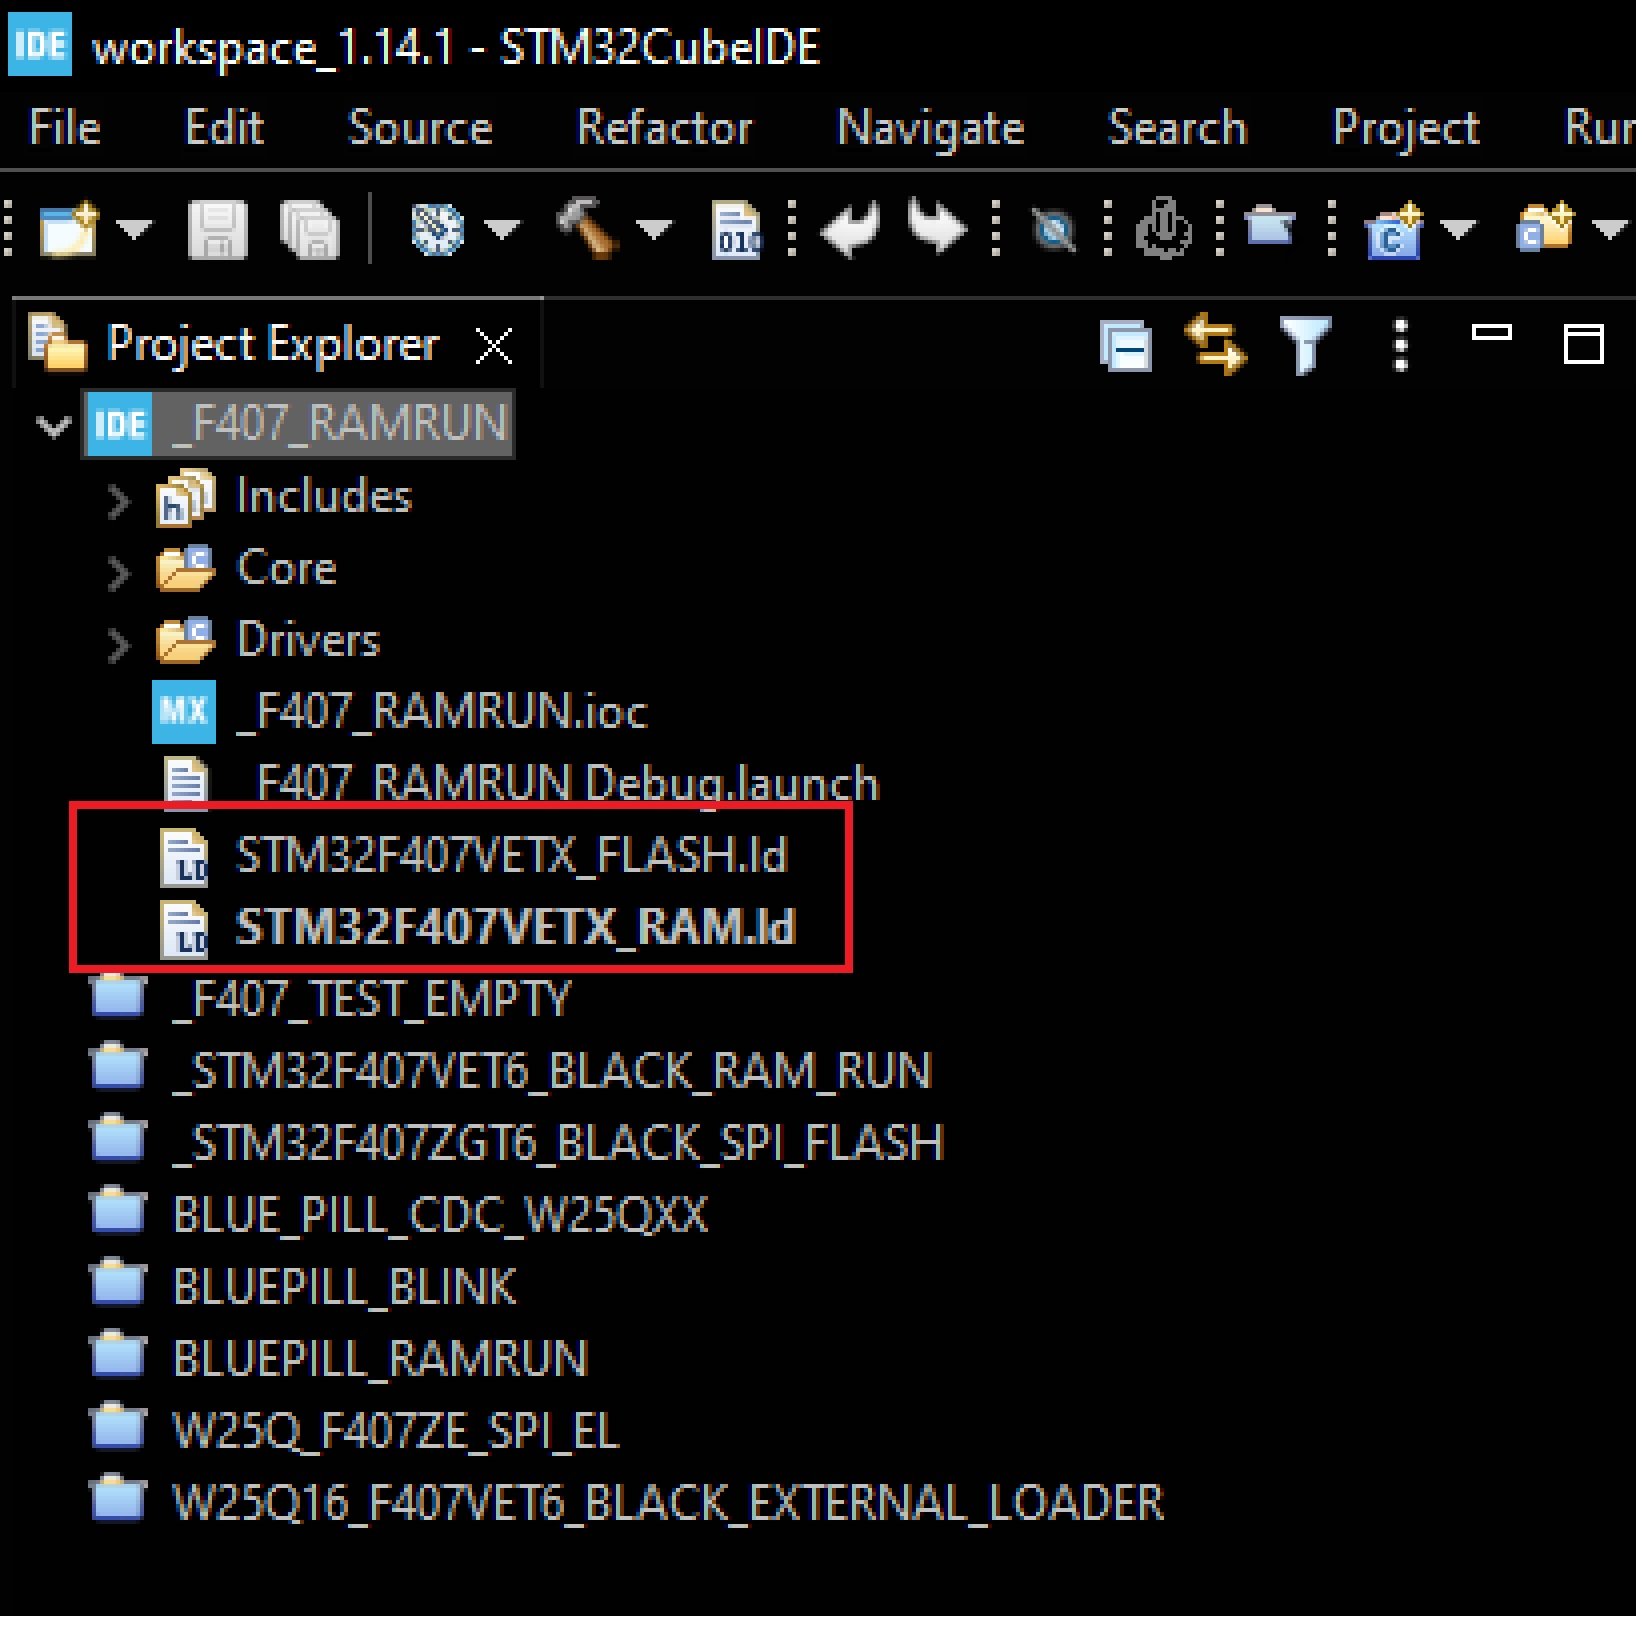The height and width of the screenshot is (1626, 1646).
Task: Select the Includes tree item
Action: click(x=324, y=496)
